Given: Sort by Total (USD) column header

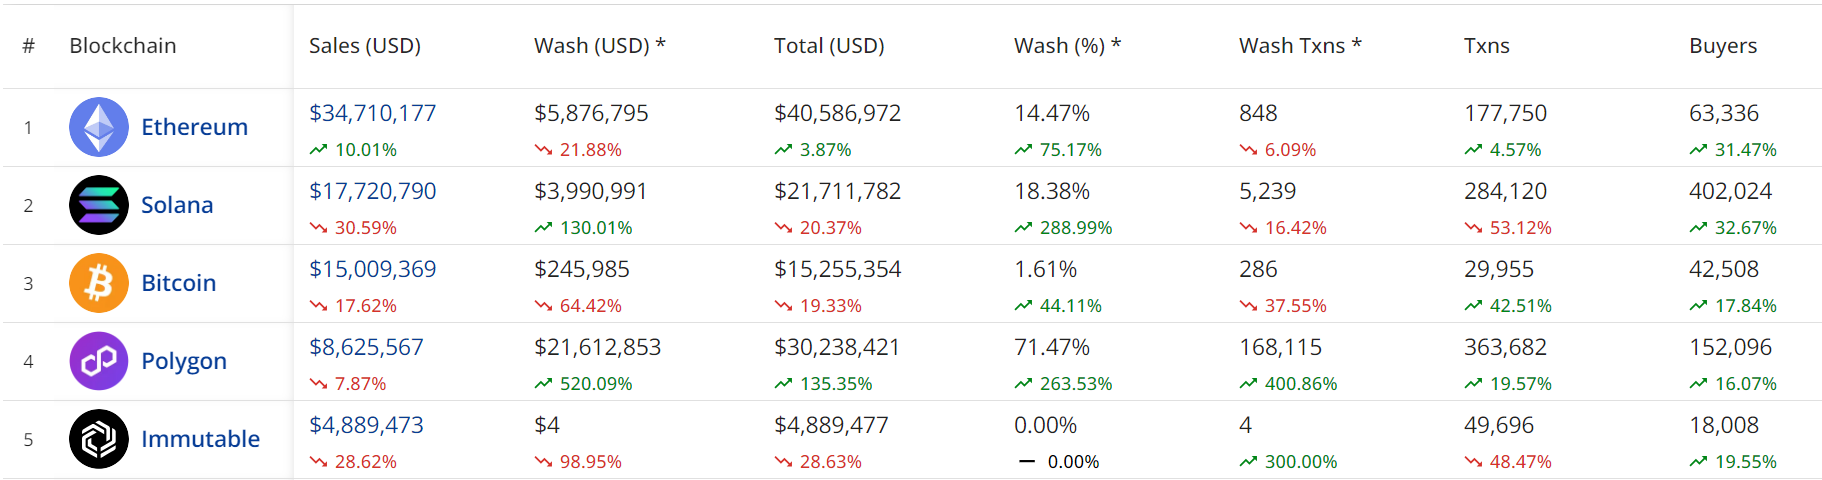Looking at the screenshot, I should (828, 46).
